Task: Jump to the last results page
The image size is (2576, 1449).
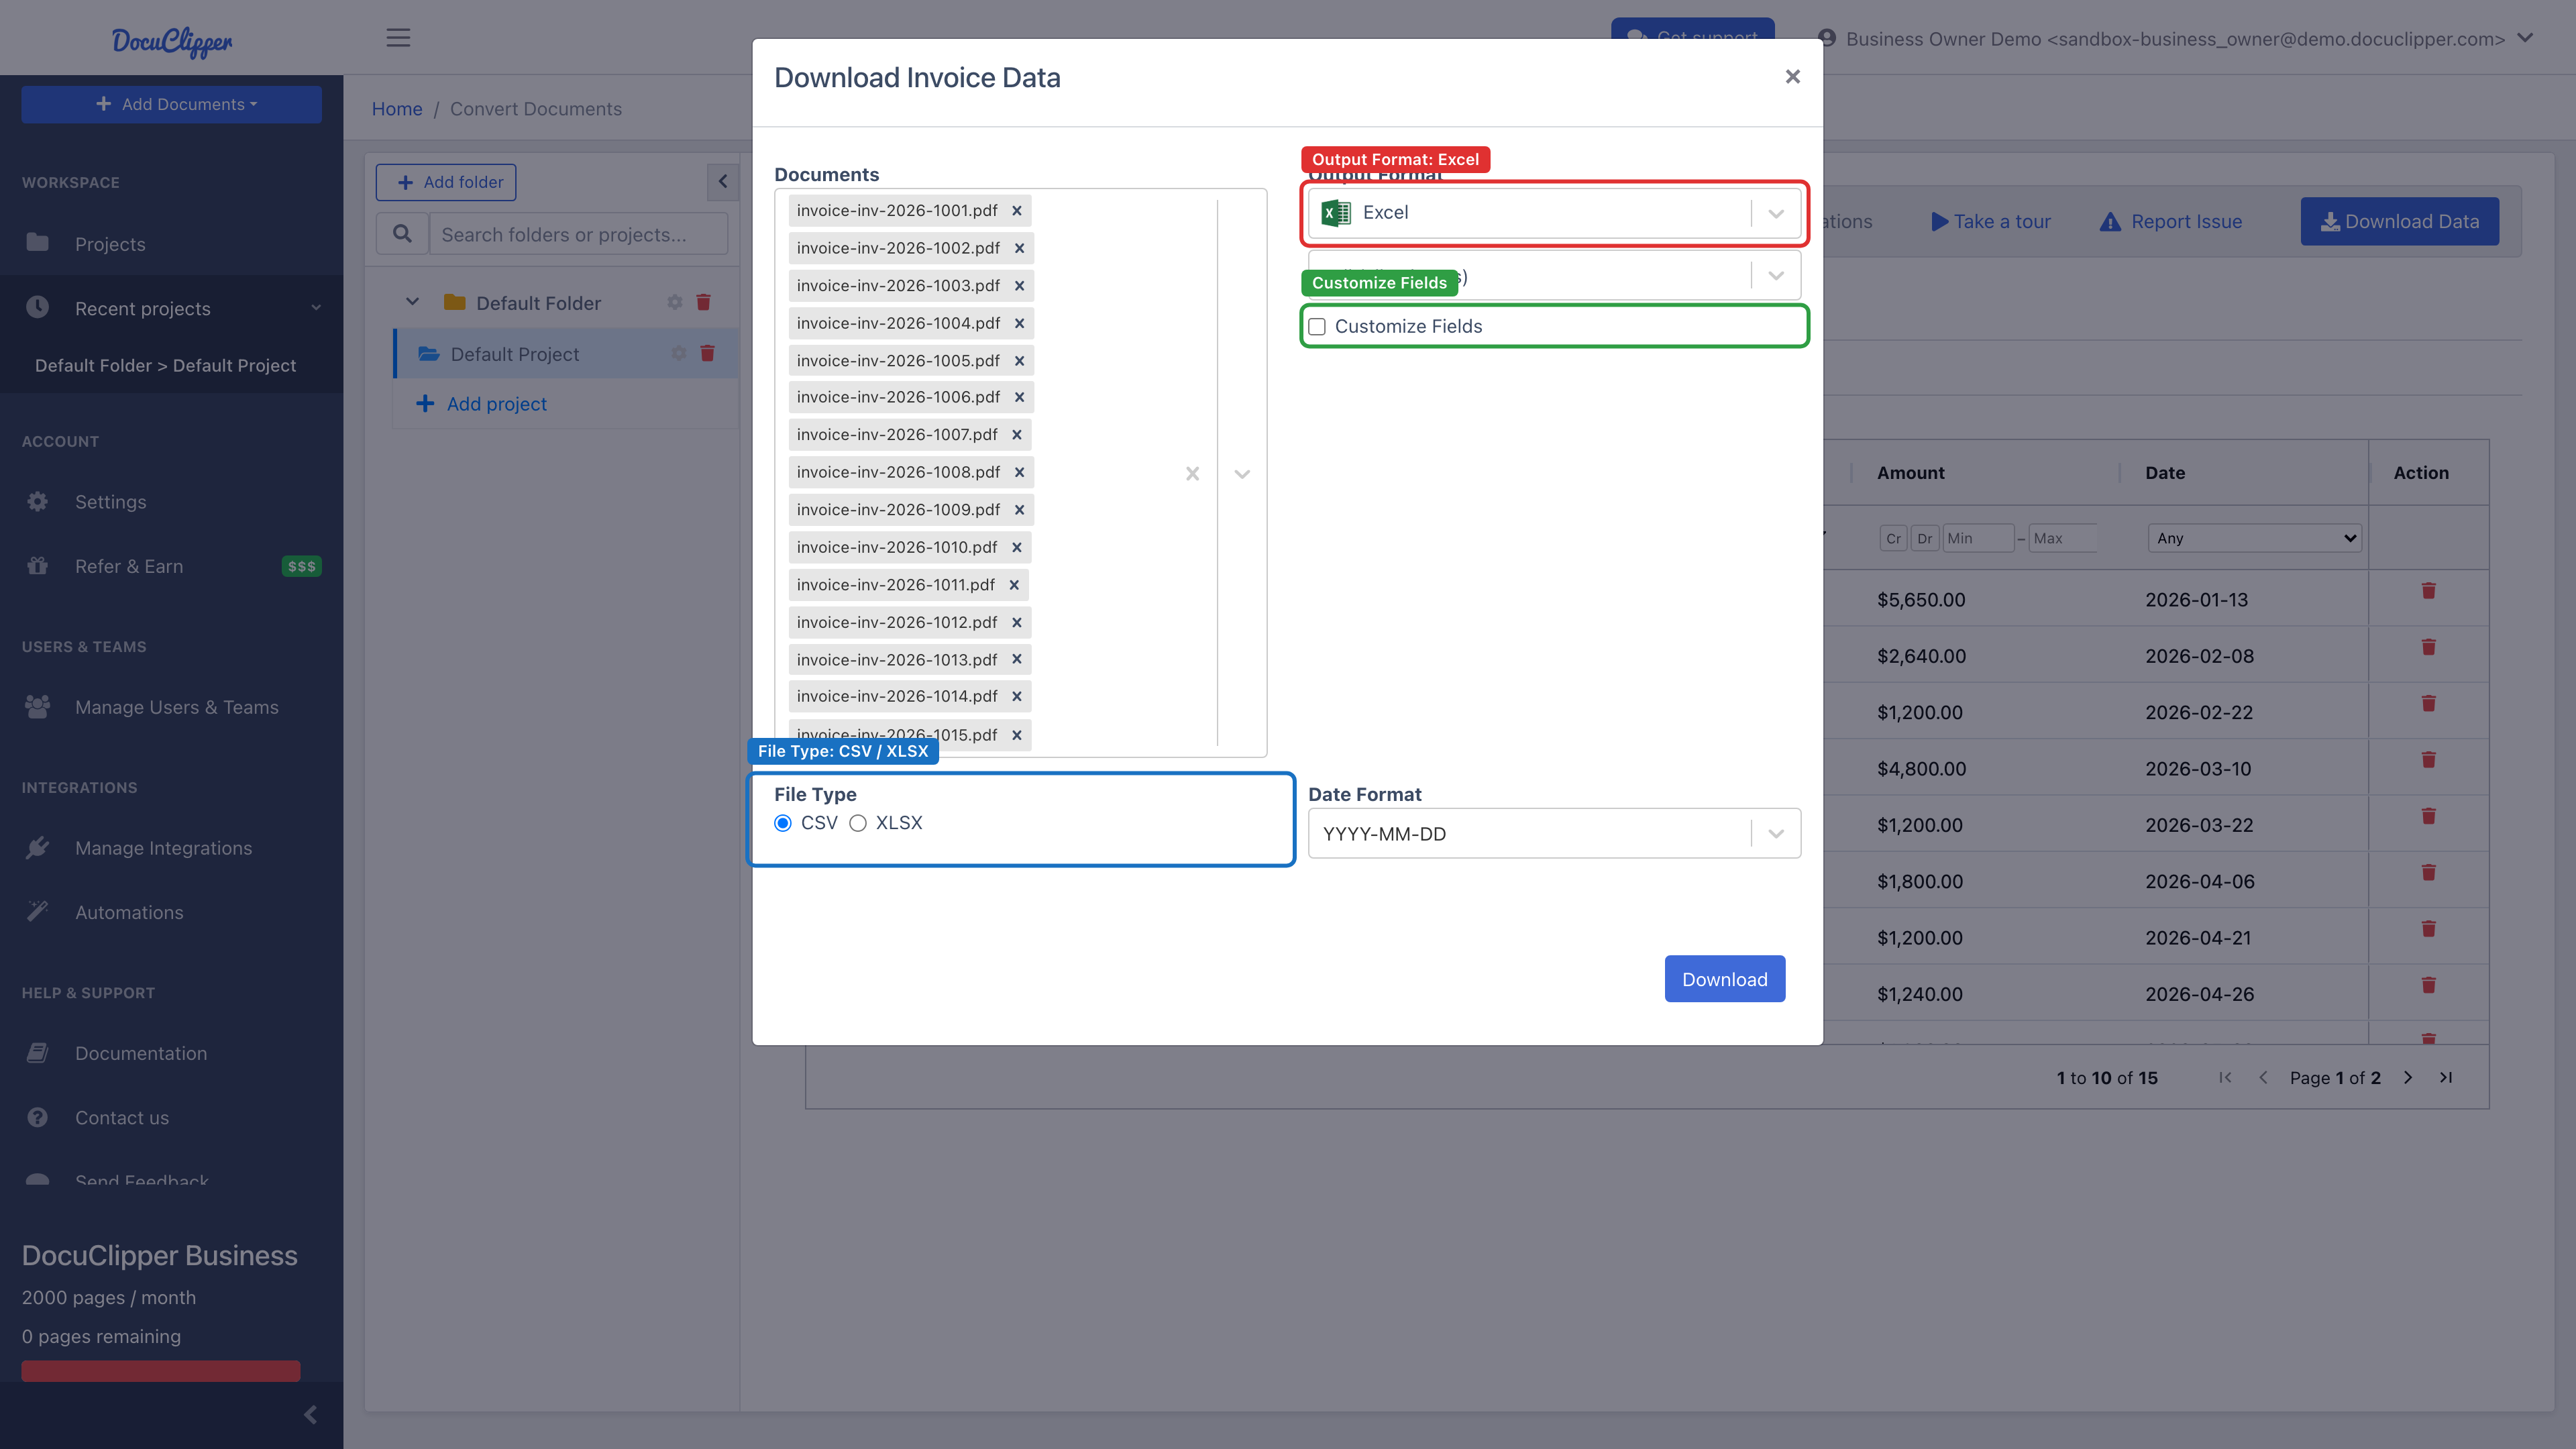Action: click(x=2445, y=1078)
